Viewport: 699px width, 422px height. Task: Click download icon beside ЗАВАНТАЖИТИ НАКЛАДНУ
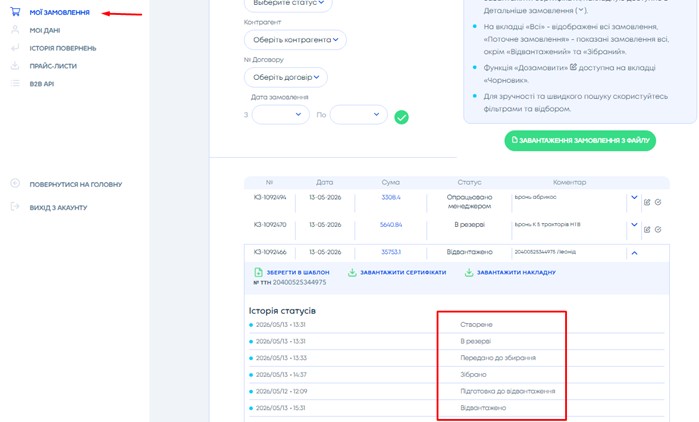click(x=469, y=272)
